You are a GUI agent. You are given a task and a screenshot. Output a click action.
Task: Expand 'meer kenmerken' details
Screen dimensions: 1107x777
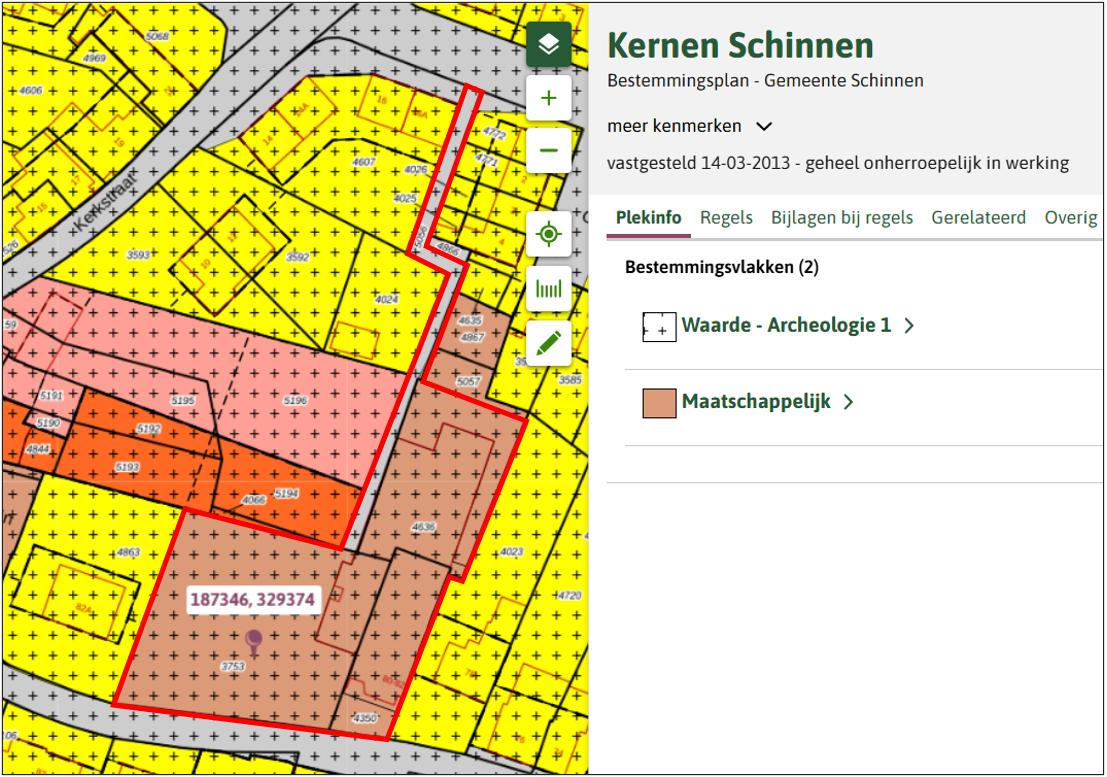[x=689, y=126]
